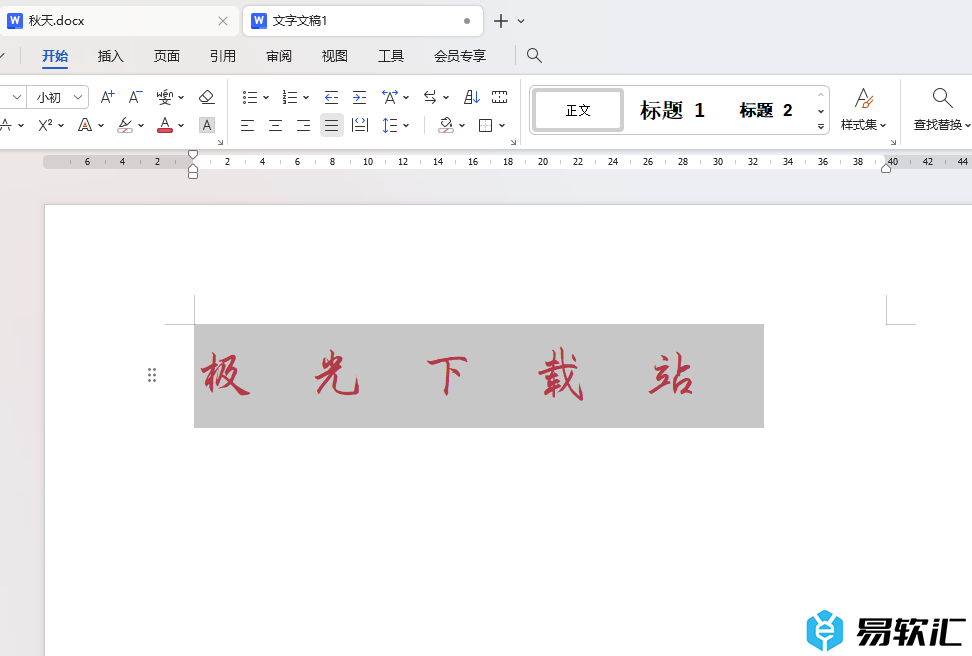The width and height of the screenshot is (972, 656).
Task: Open highlight color dropdown arrow
Action: (141, 125)
